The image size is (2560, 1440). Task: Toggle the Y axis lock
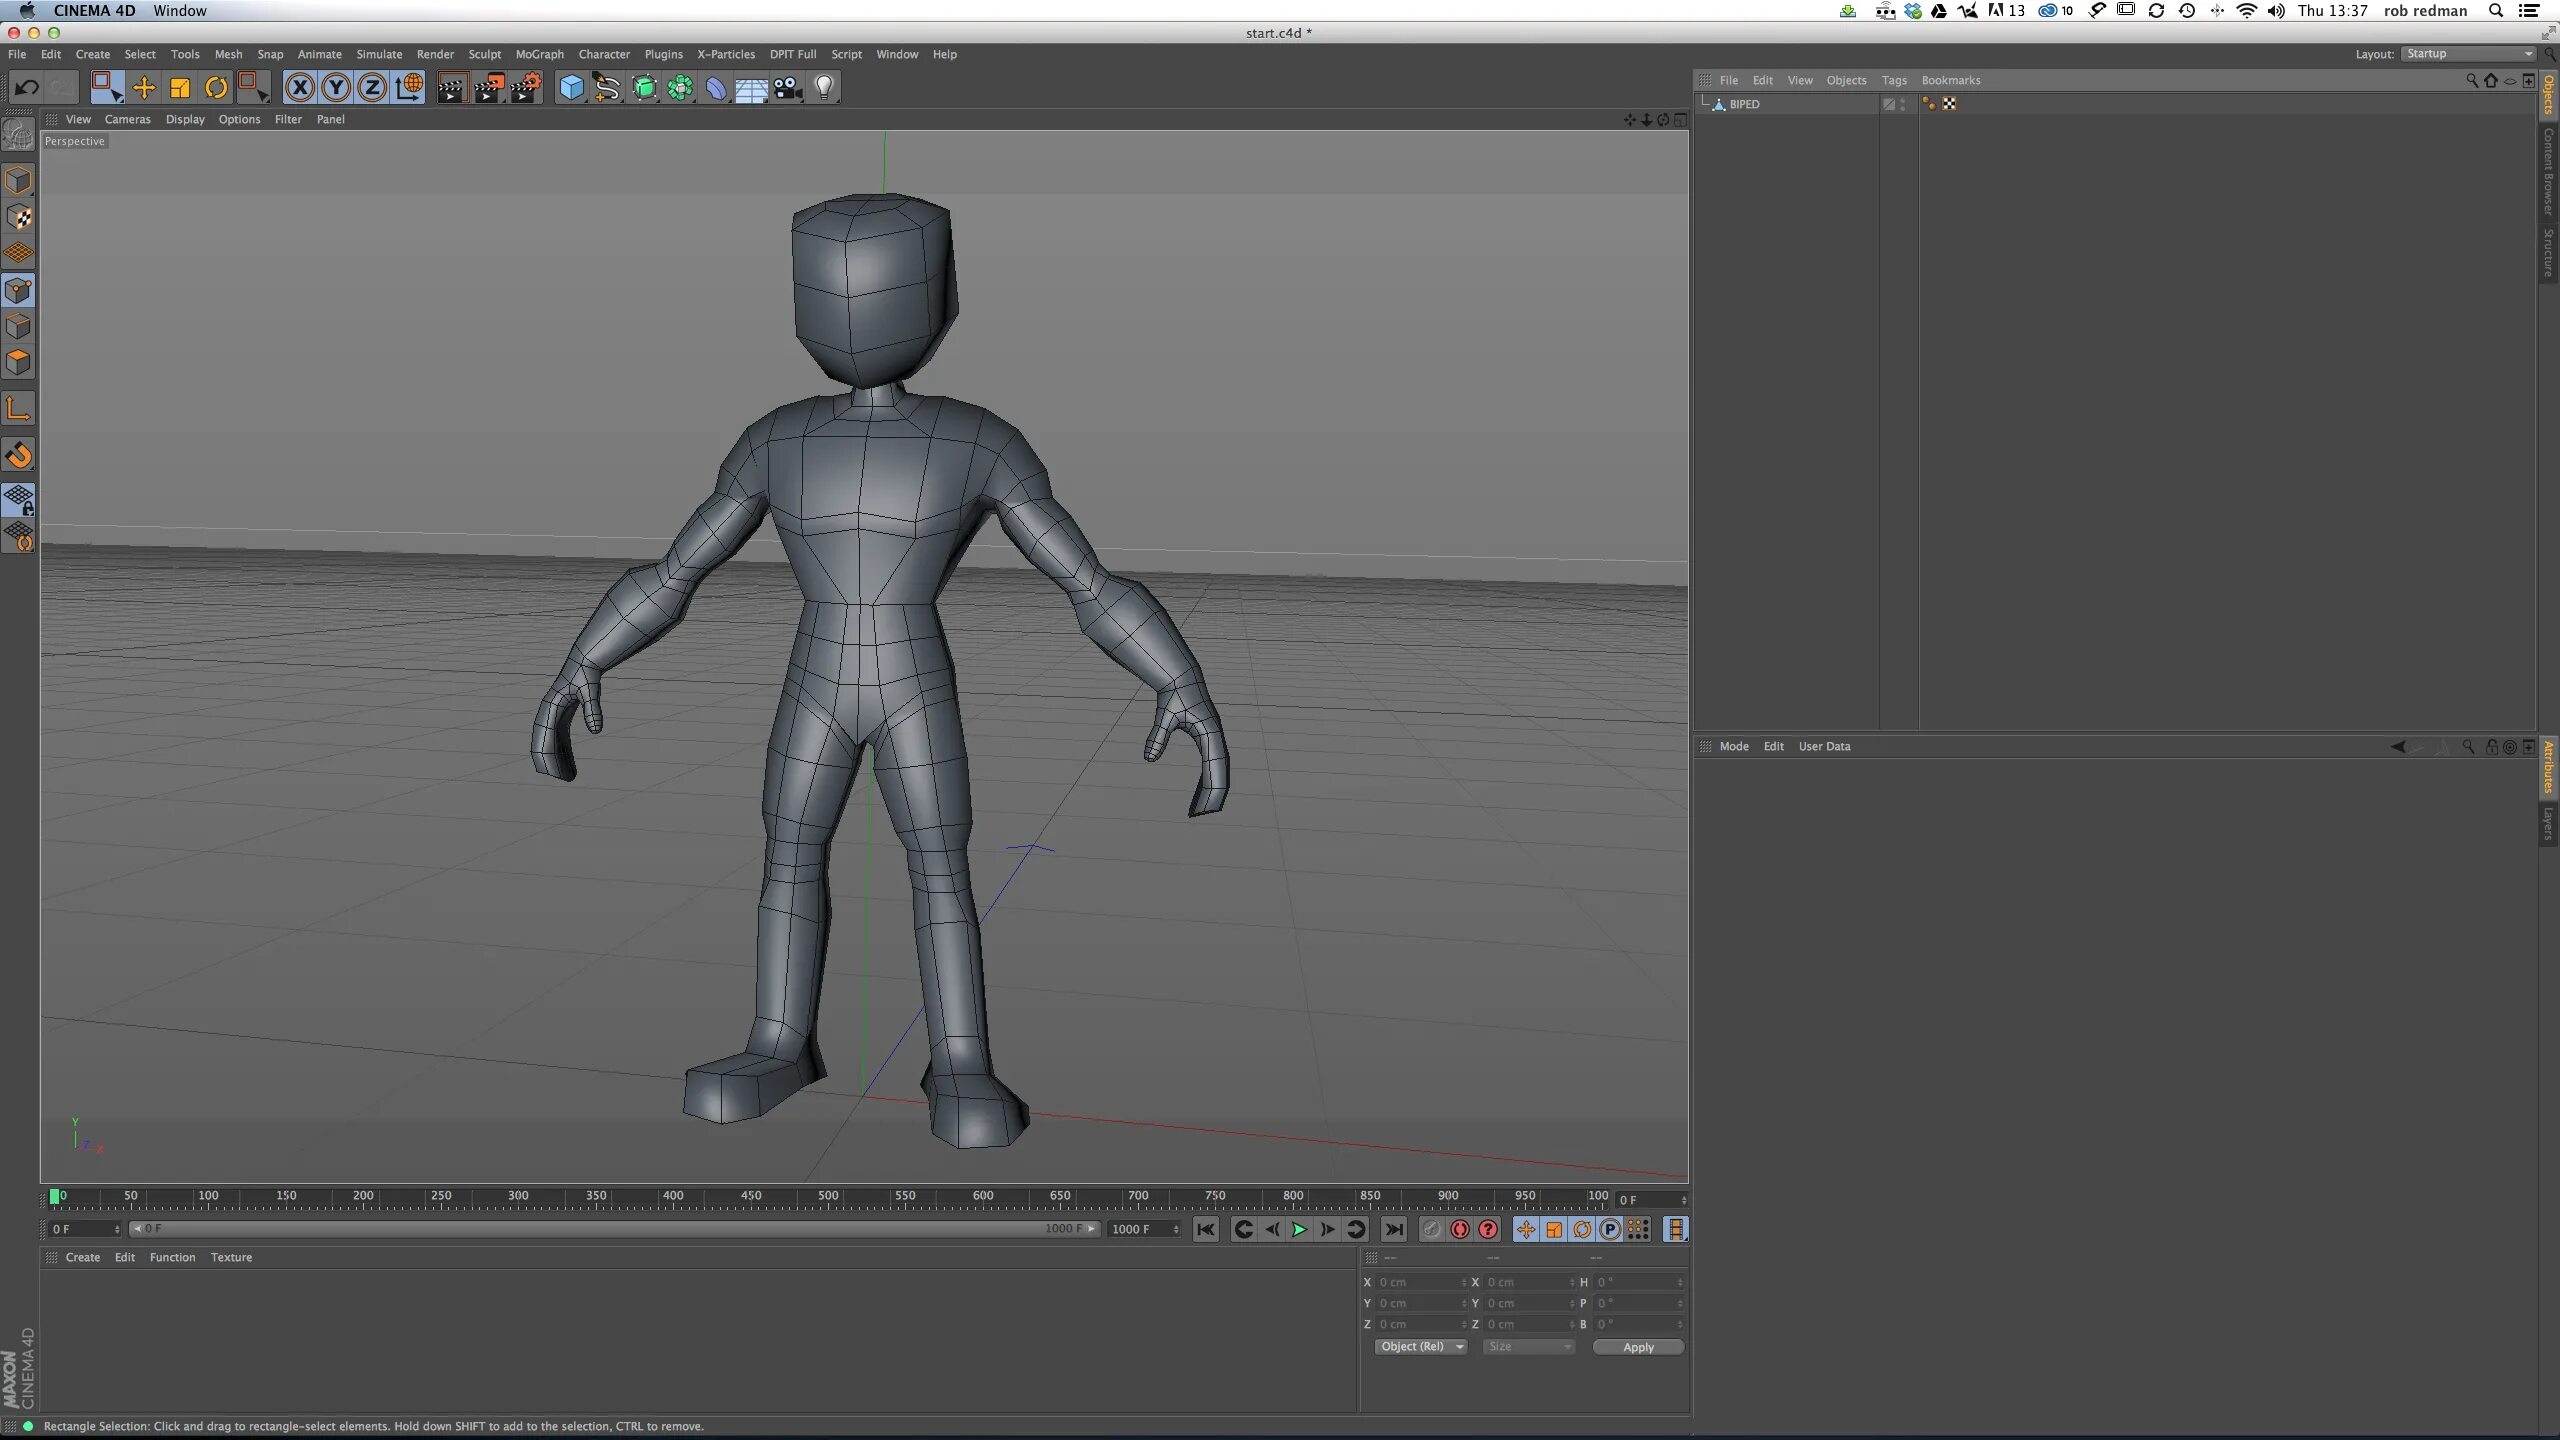click(x=335, y=88)
